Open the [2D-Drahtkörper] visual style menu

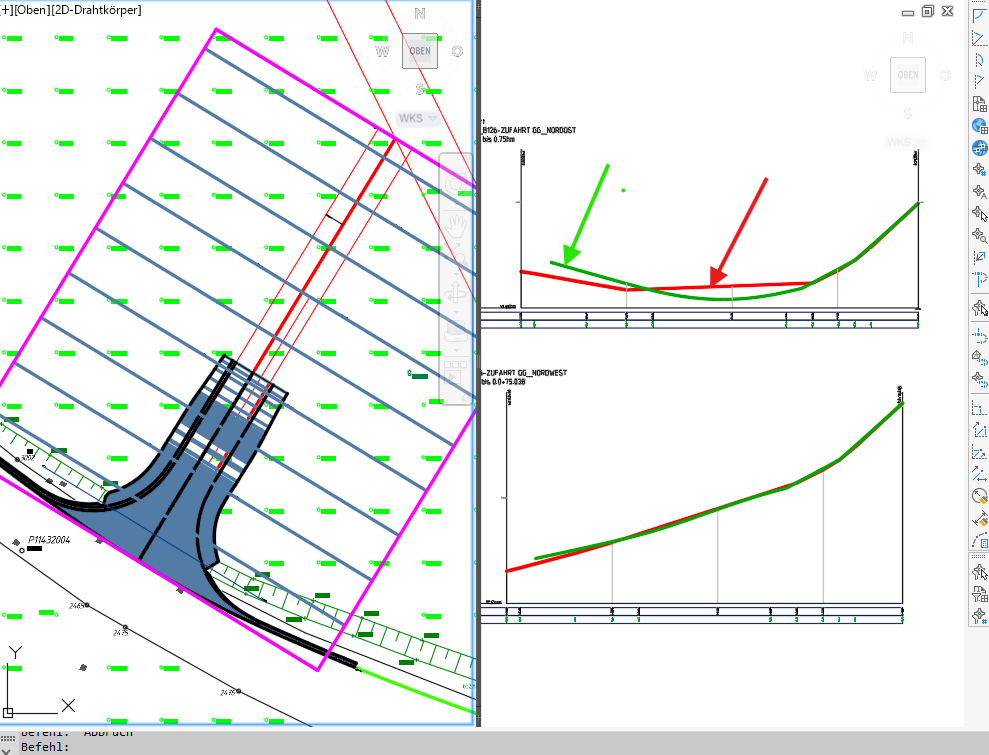(95, 10)
